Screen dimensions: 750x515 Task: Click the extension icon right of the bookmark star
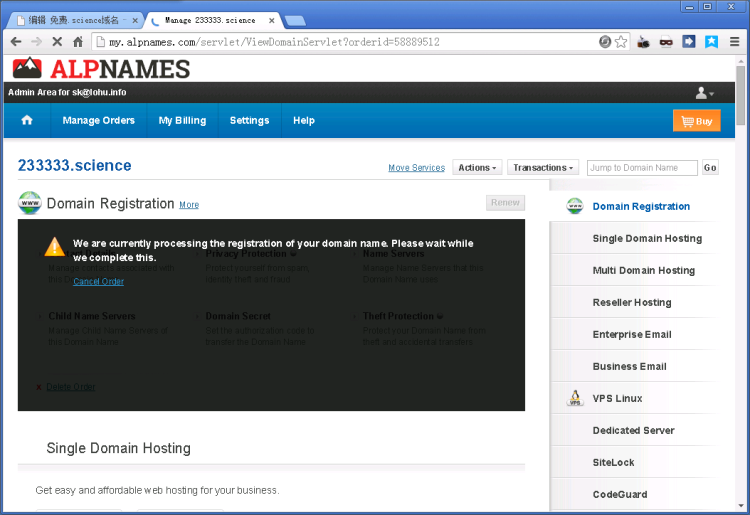tap(643, 42)
